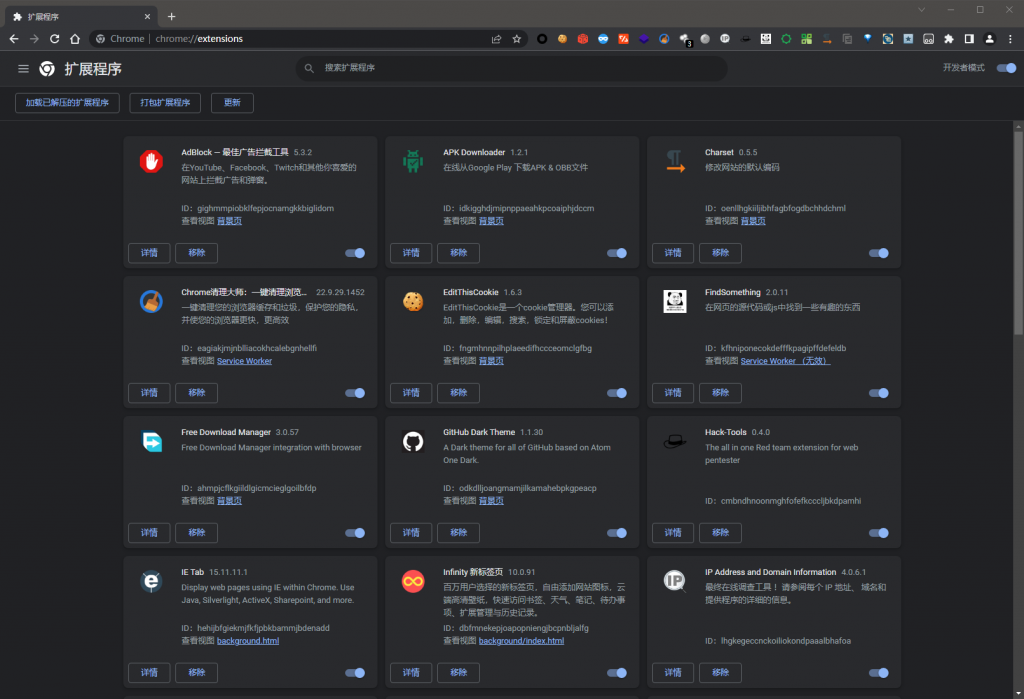Screen dimensions: 1024x699
Task: Open a new browser tab
Action: (x=171, y=16)
